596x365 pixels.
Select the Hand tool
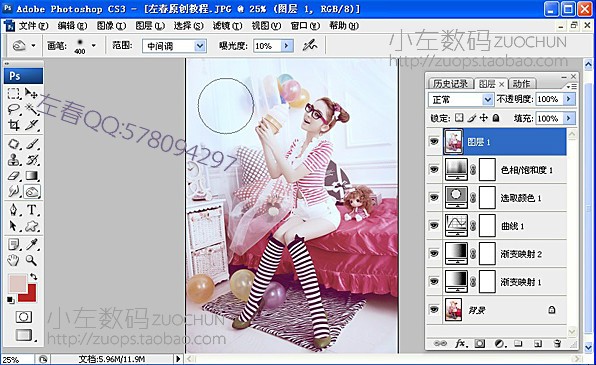[14, 260]
